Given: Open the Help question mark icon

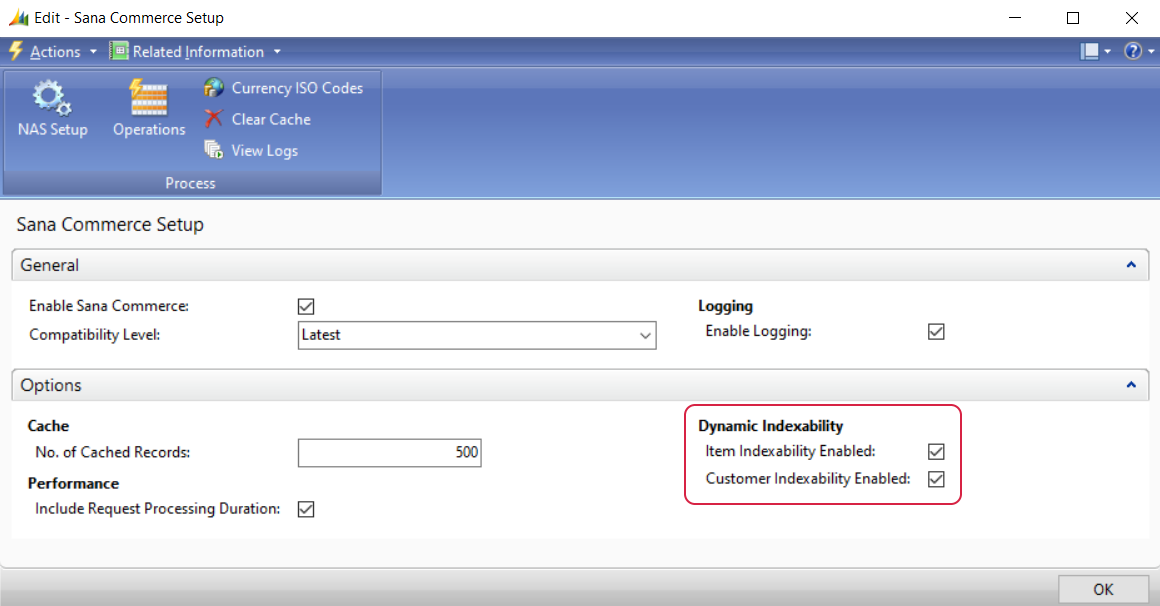Looking at the screenshot, I should click(1133, 51).
